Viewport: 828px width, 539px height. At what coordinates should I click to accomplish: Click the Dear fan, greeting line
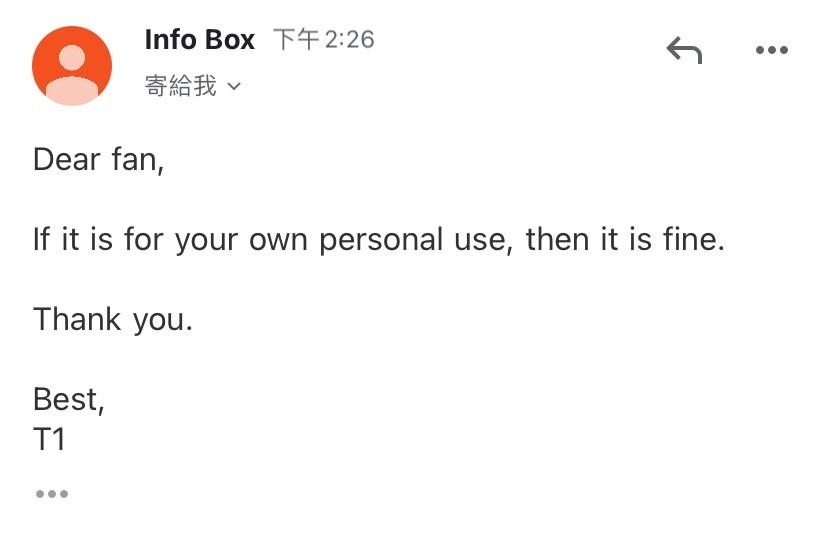click(x=99, y=159)
